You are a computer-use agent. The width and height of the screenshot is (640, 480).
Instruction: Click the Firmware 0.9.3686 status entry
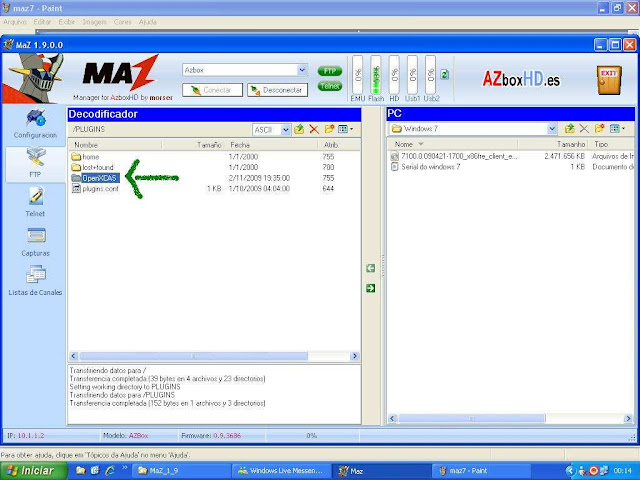coord(211,436)
